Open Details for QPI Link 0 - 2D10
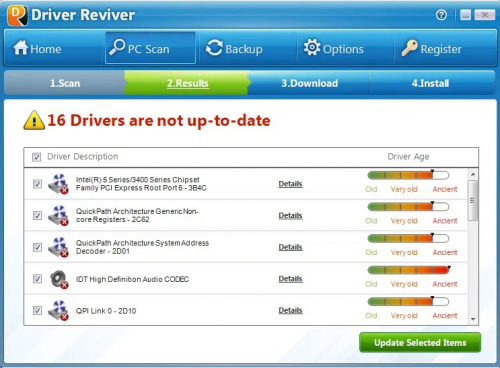Viewport: 500px width, 368px height. [290, 310]
